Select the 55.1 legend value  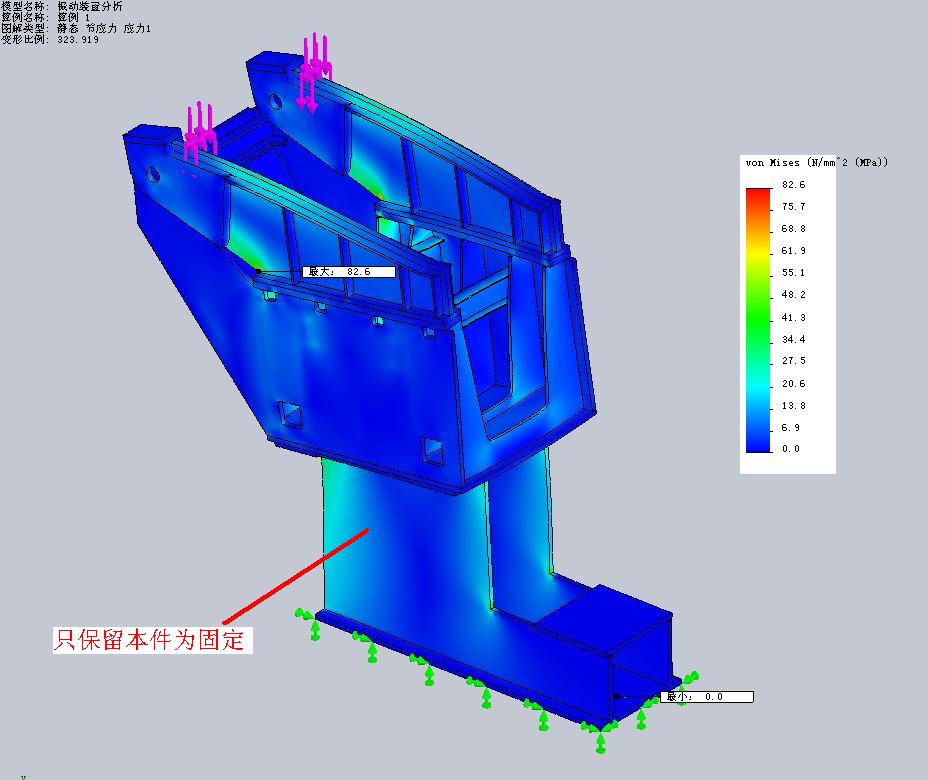tap(793, 272)
